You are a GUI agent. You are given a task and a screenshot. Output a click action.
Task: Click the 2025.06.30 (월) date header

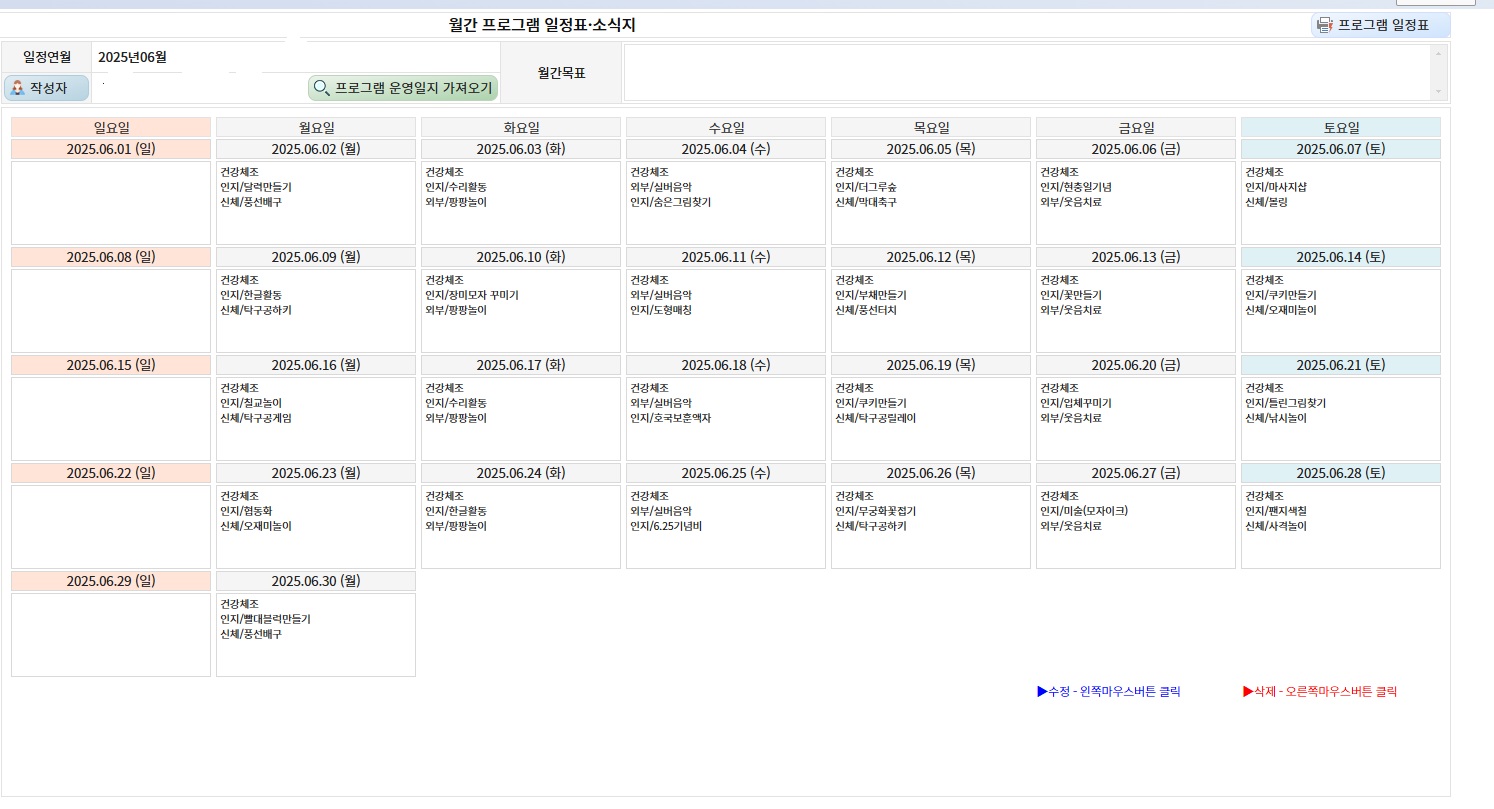(x=316, y=581)
